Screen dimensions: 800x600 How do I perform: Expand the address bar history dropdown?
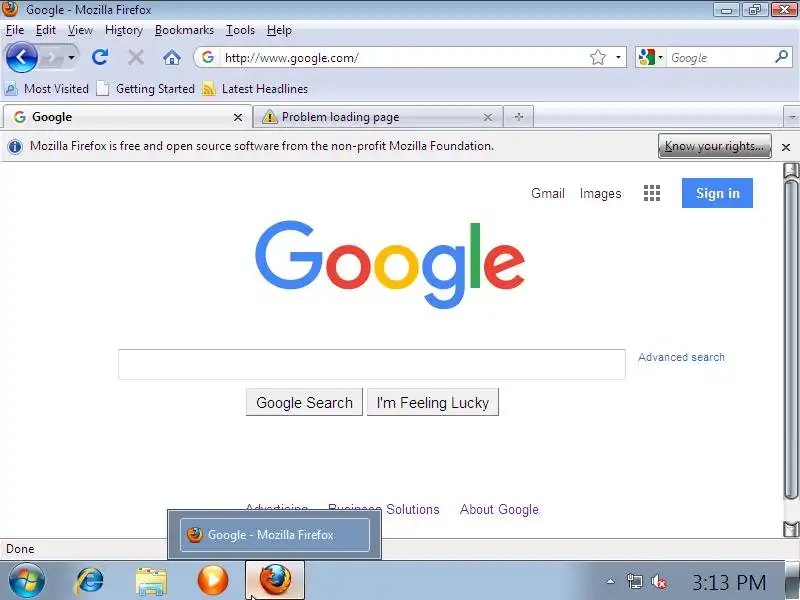618,57
